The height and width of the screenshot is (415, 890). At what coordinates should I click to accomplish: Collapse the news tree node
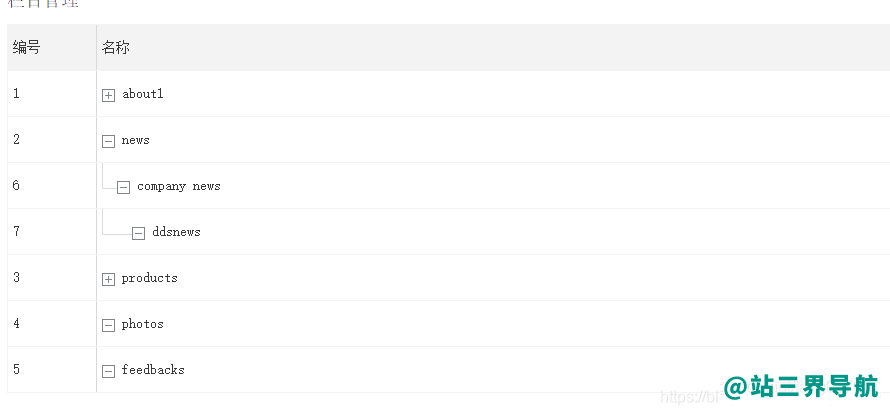[108, 141]
